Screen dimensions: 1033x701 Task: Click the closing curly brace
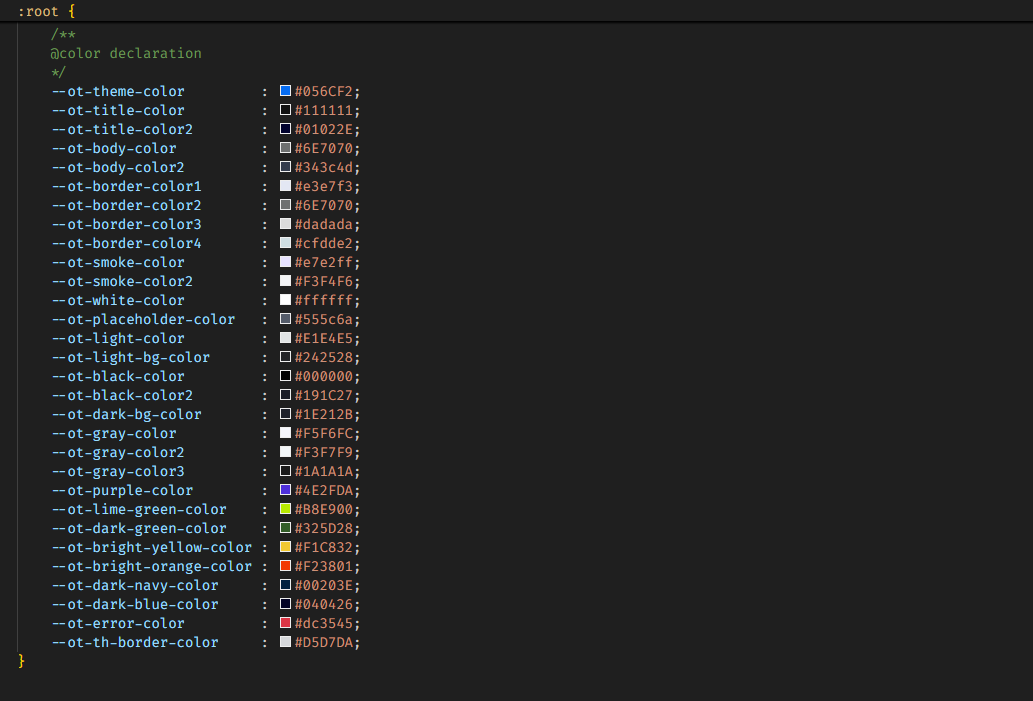point(21,661)
